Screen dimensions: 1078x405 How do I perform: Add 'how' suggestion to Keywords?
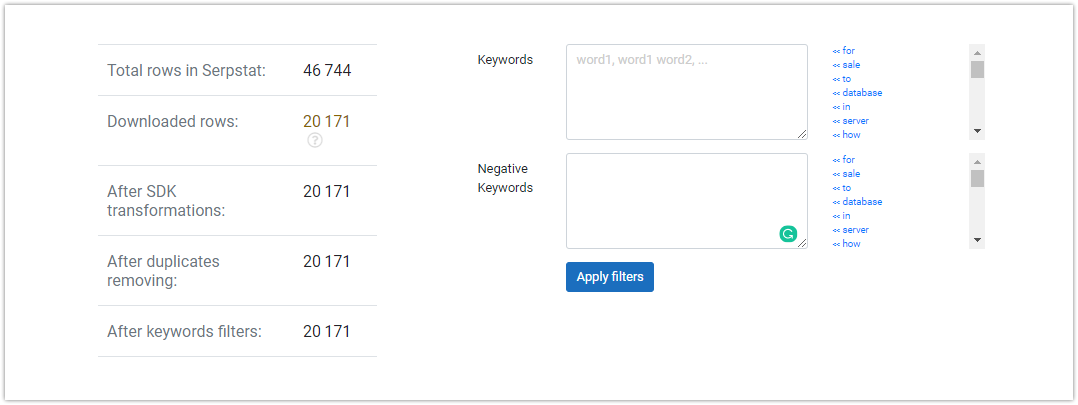846,135
